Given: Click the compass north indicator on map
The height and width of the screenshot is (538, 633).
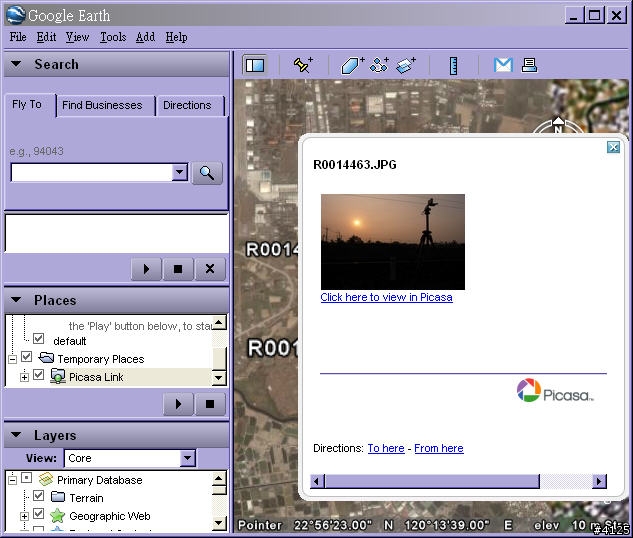Looking at the screenshot, I should pyautogui.click(x=558, y=125).
